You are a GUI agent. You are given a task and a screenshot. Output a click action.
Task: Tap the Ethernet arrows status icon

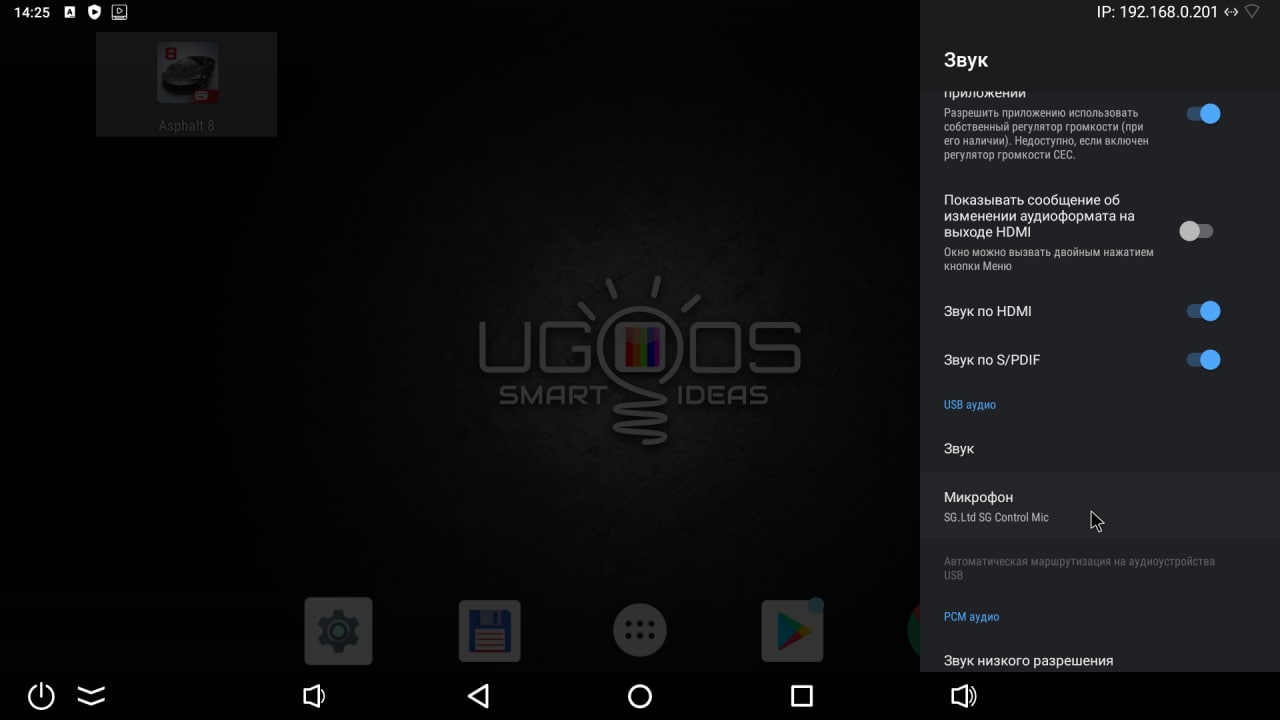coord(1231,13)
